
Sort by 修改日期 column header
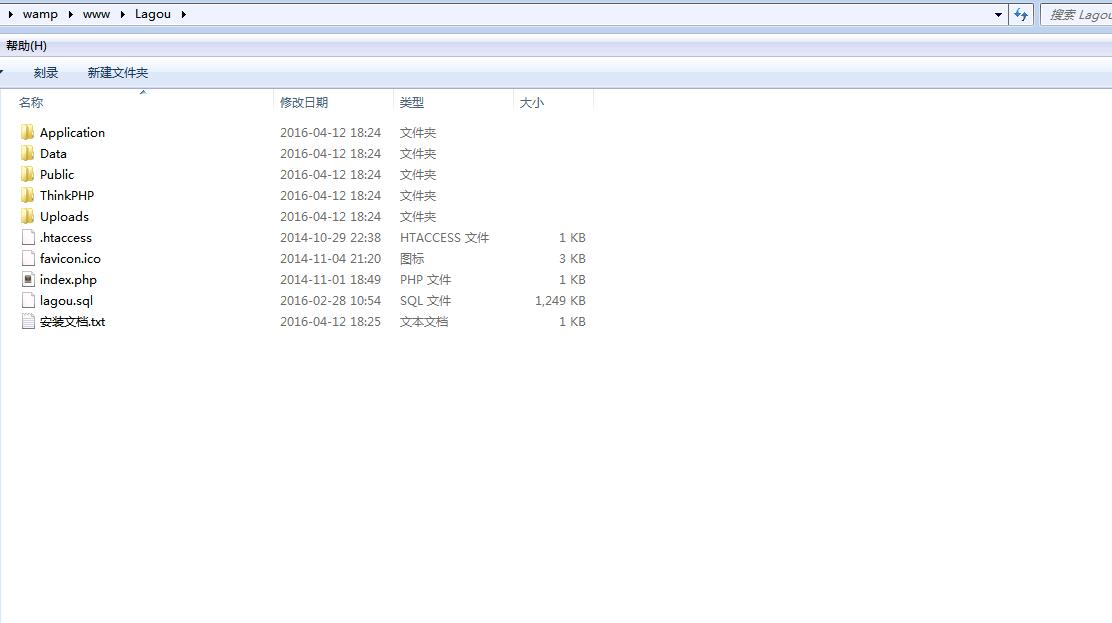click(x=304, y=103)
